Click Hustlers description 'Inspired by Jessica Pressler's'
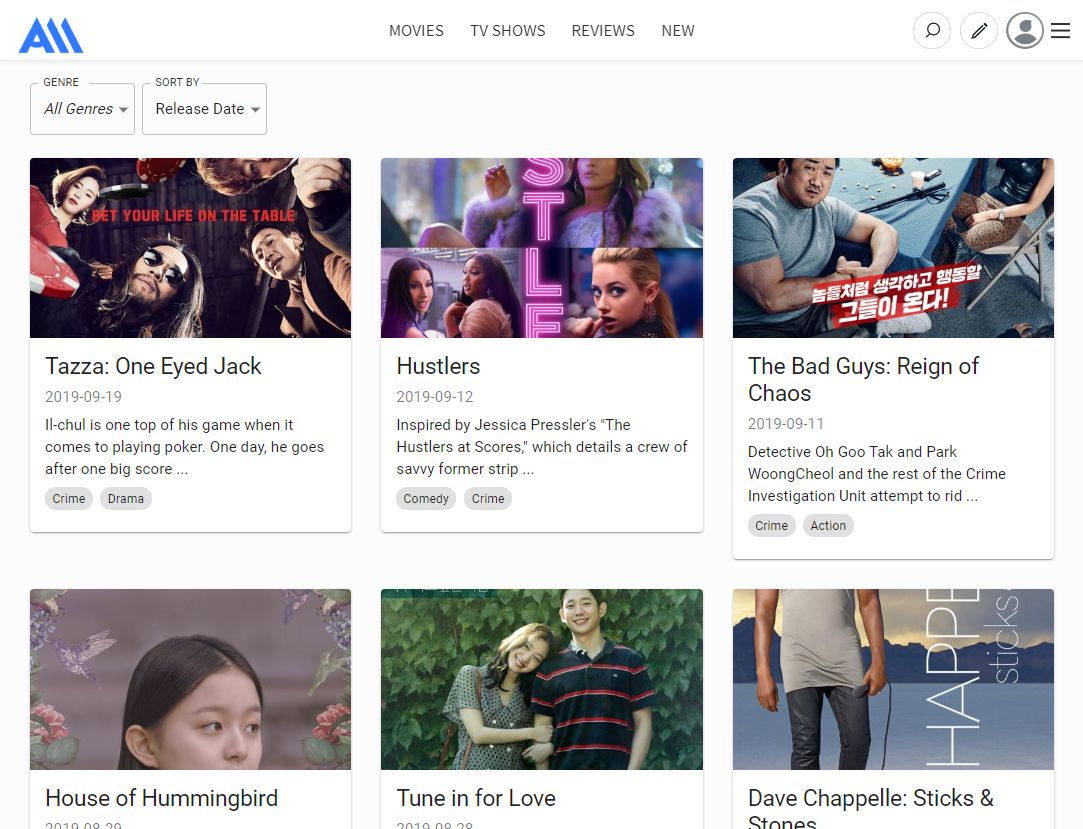 pos(542,447)
